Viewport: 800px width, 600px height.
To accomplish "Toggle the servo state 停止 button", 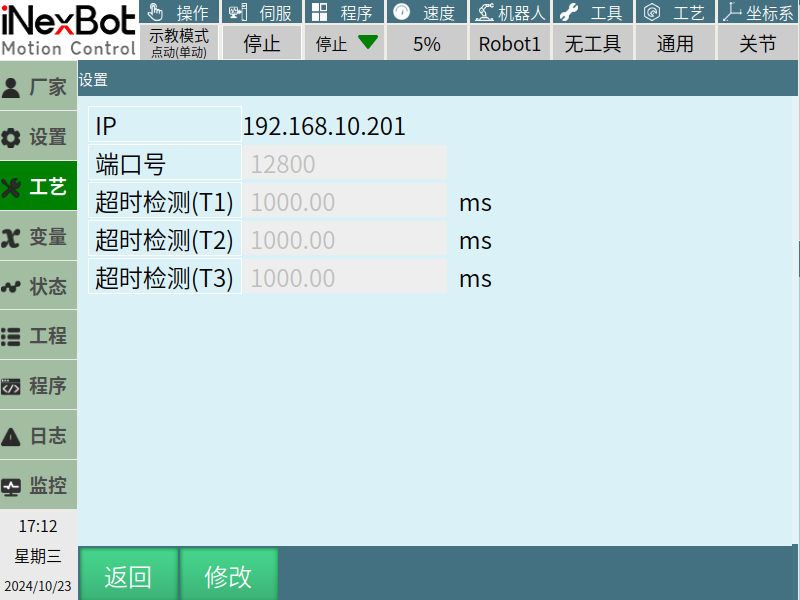I will (261, 43).
